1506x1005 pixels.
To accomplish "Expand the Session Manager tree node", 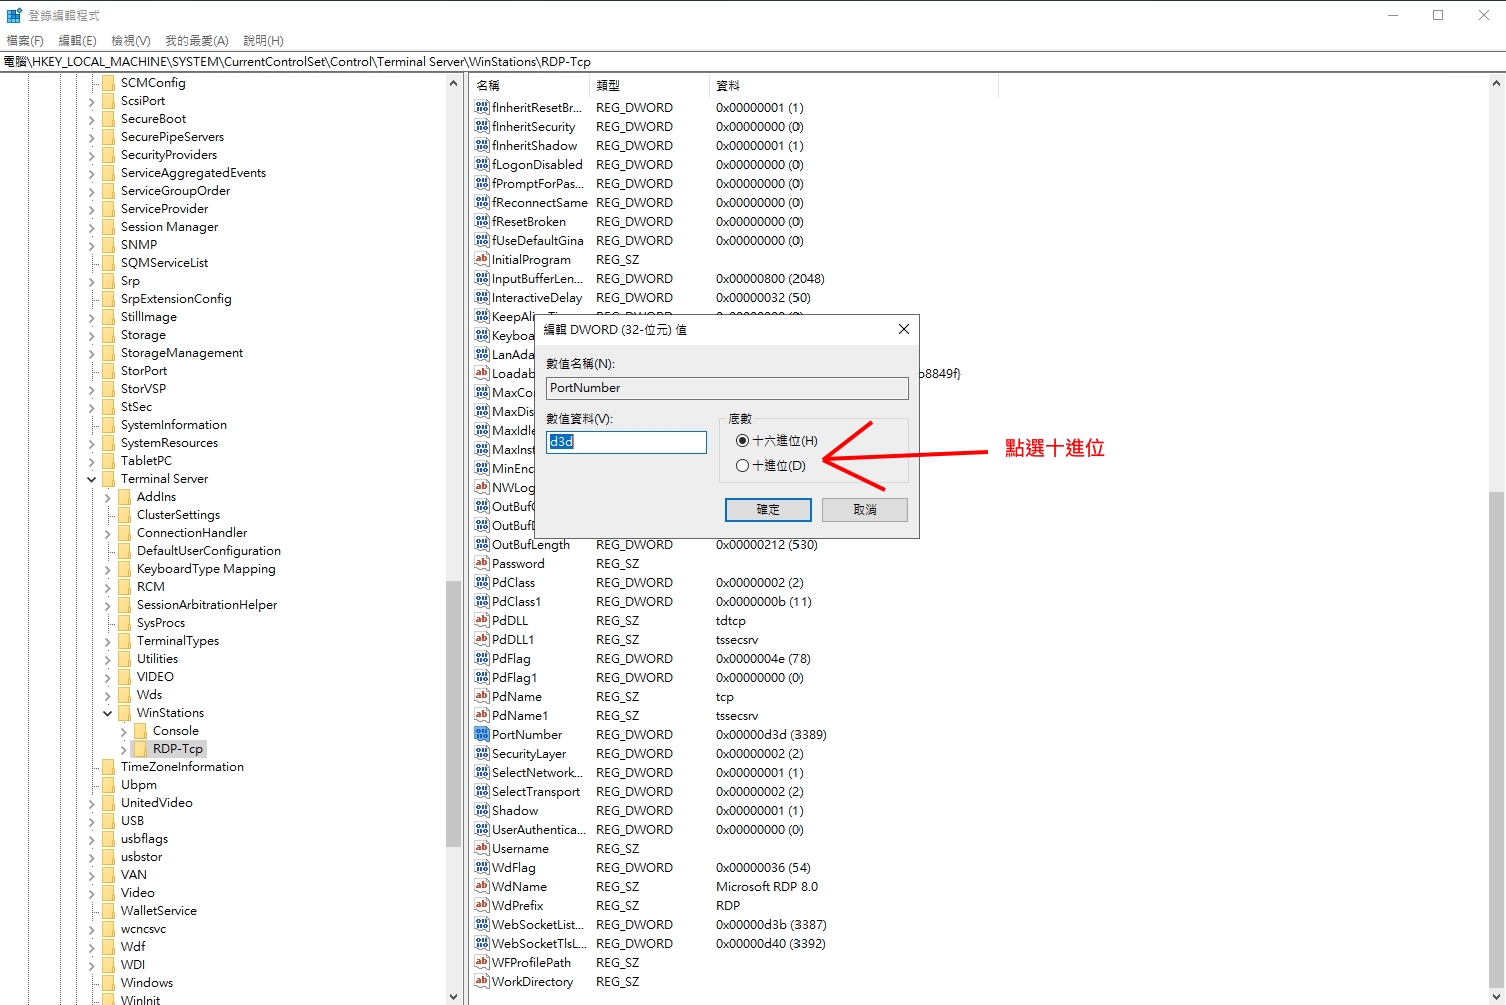I will pyautogui.click(x=92, y=227).
